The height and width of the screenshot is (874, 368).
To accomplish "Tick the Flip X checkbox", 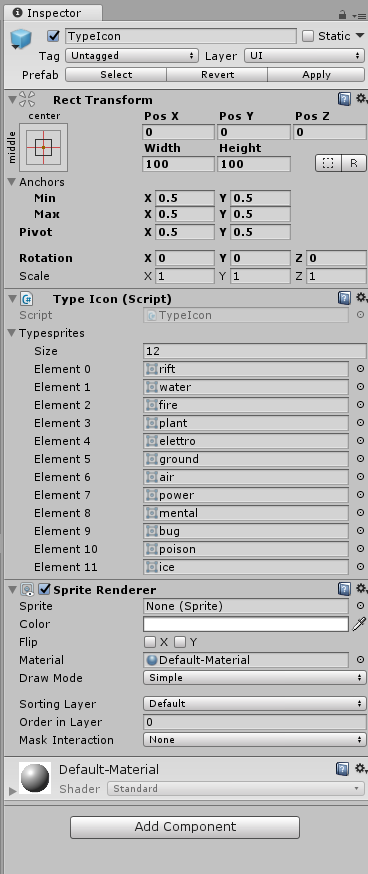I will click(x=149, y=642).
